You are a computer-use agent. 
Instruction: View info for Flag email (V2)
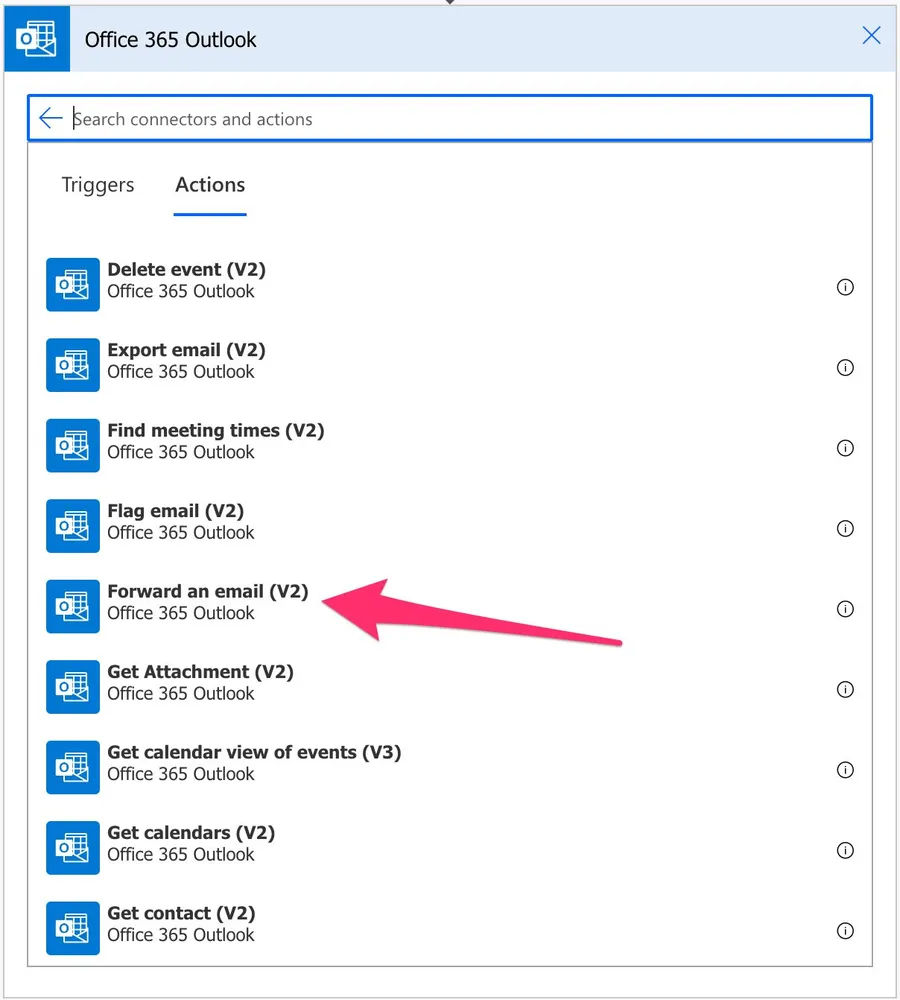[x=845, y=528]
